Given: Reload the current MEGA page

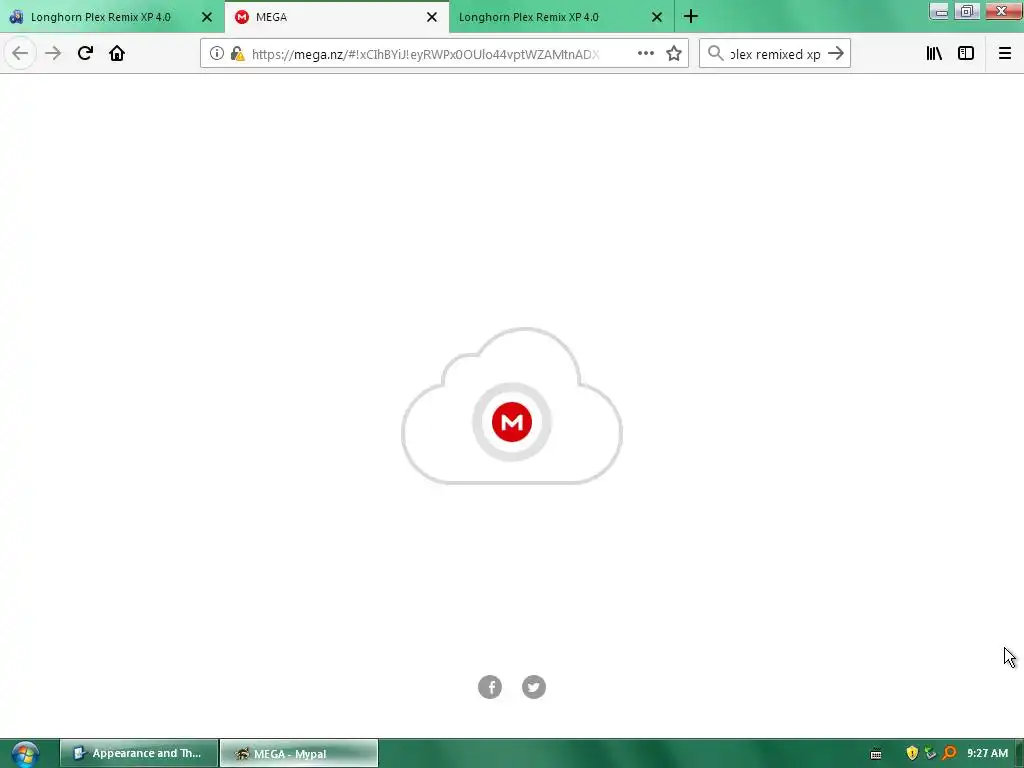Looking at the screenshot, I should coord(85,53).
